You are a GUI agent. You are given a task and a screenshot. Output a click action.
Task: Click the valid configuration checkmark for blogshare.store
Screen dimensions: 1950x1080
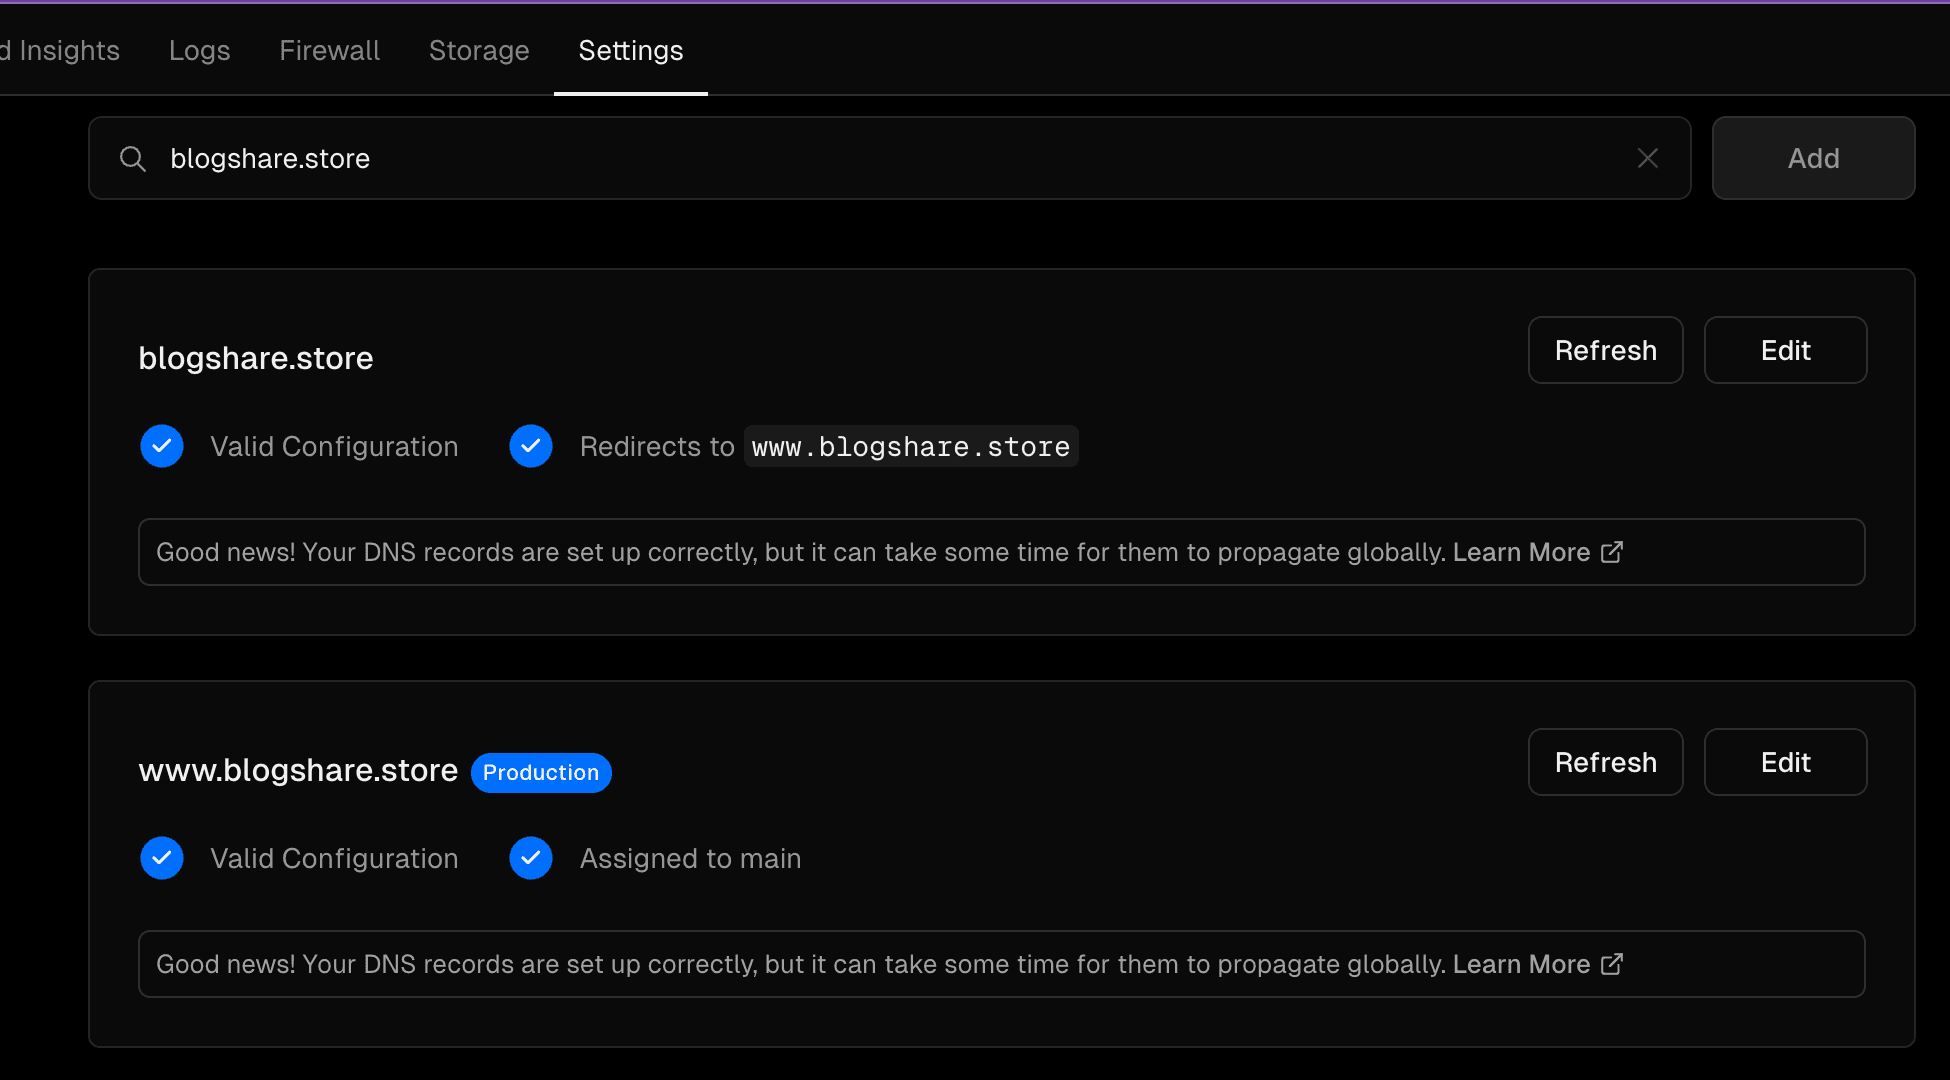click(x=160, y=447)
